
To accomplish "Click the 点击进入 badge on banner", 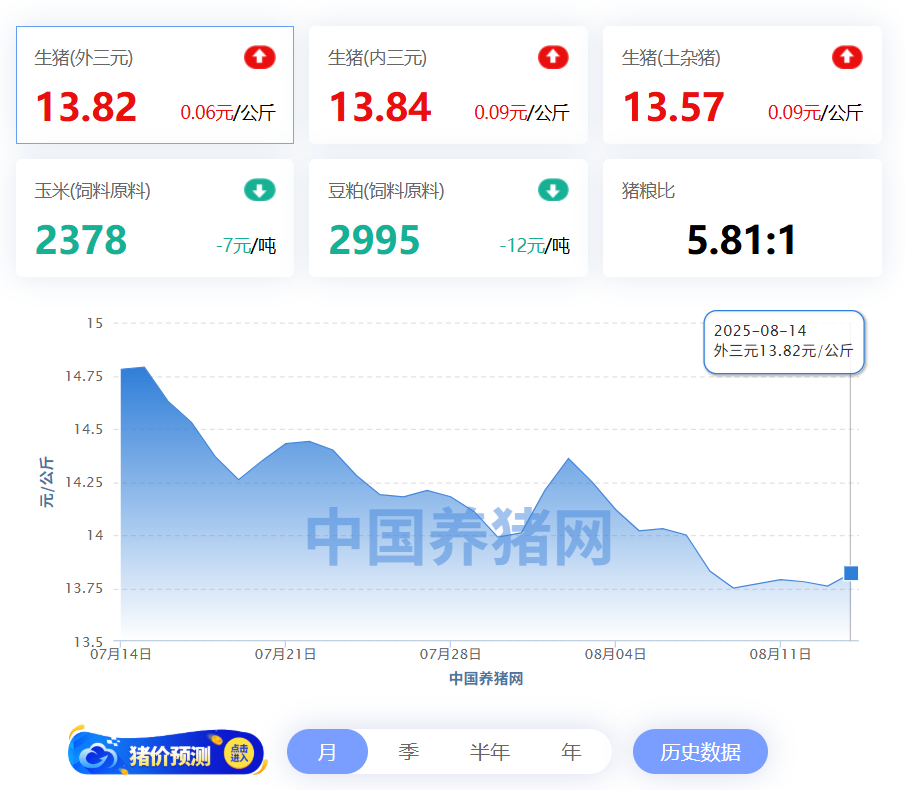I will coord(239,752).
